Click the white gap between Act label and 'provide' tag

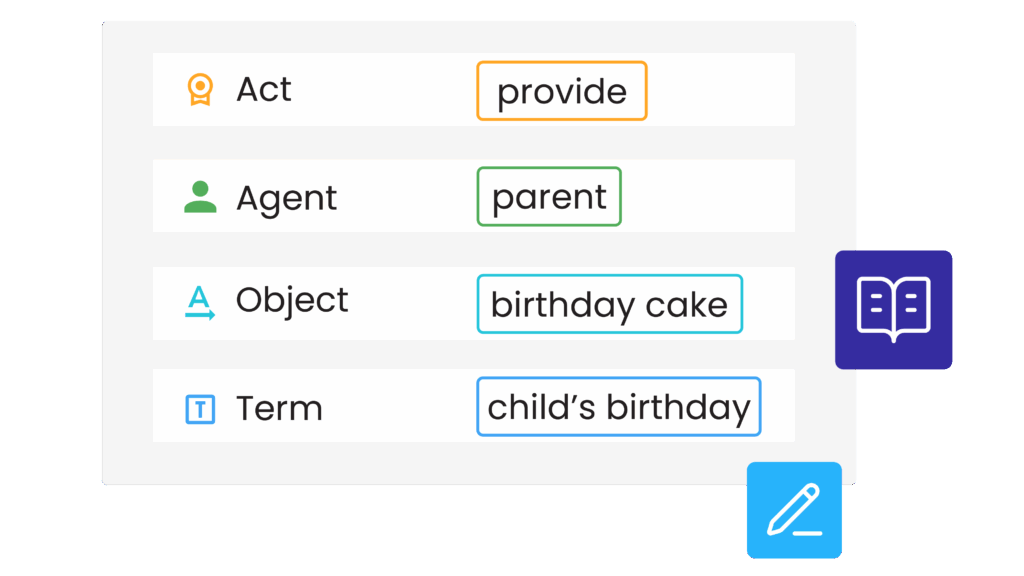coord(384,89)
